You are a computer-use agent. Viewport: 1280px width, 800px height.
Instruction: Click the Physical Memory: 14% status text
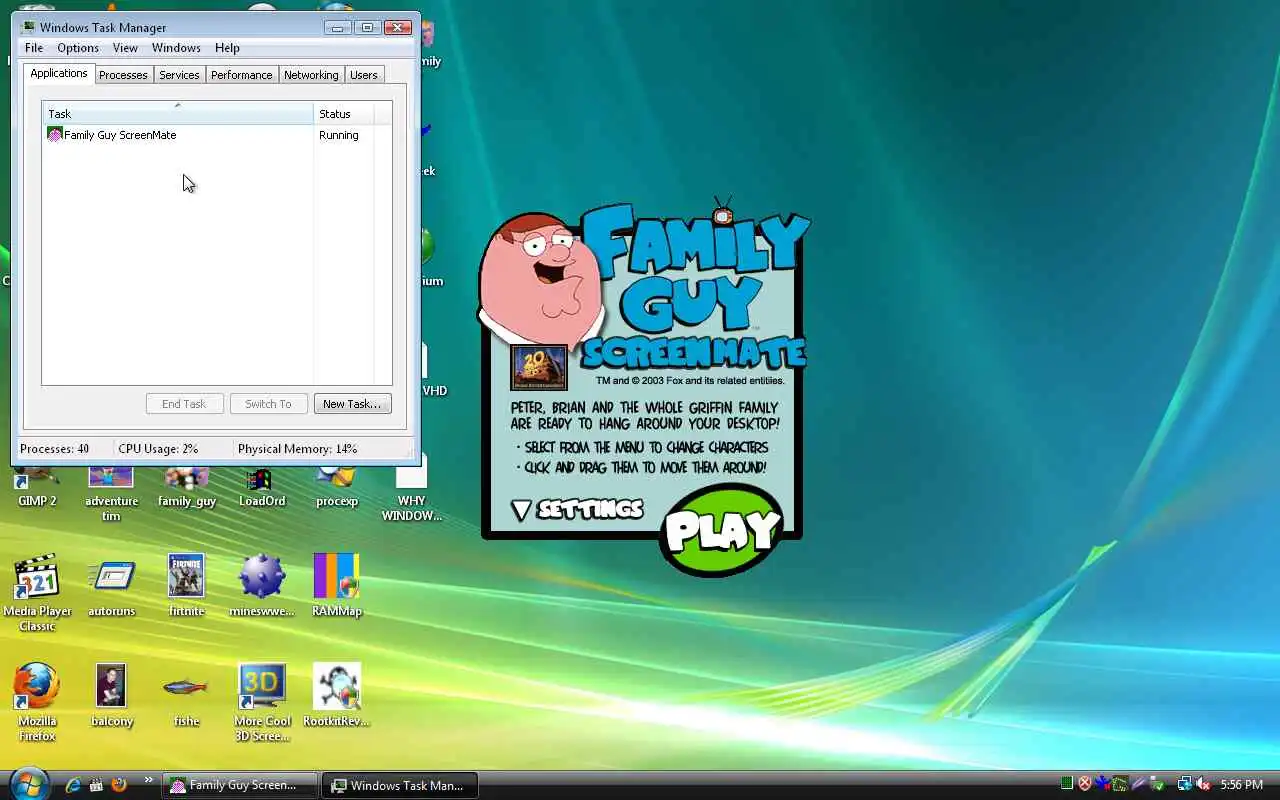click(x=297, y=449)
